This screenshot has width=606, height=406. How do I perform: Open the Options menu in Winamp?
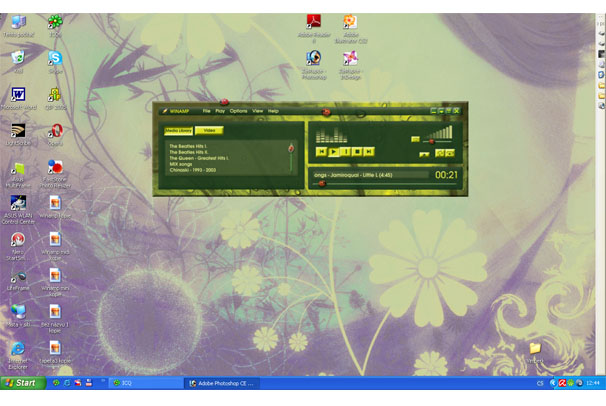pyautogui.click(x=238, y=110)
